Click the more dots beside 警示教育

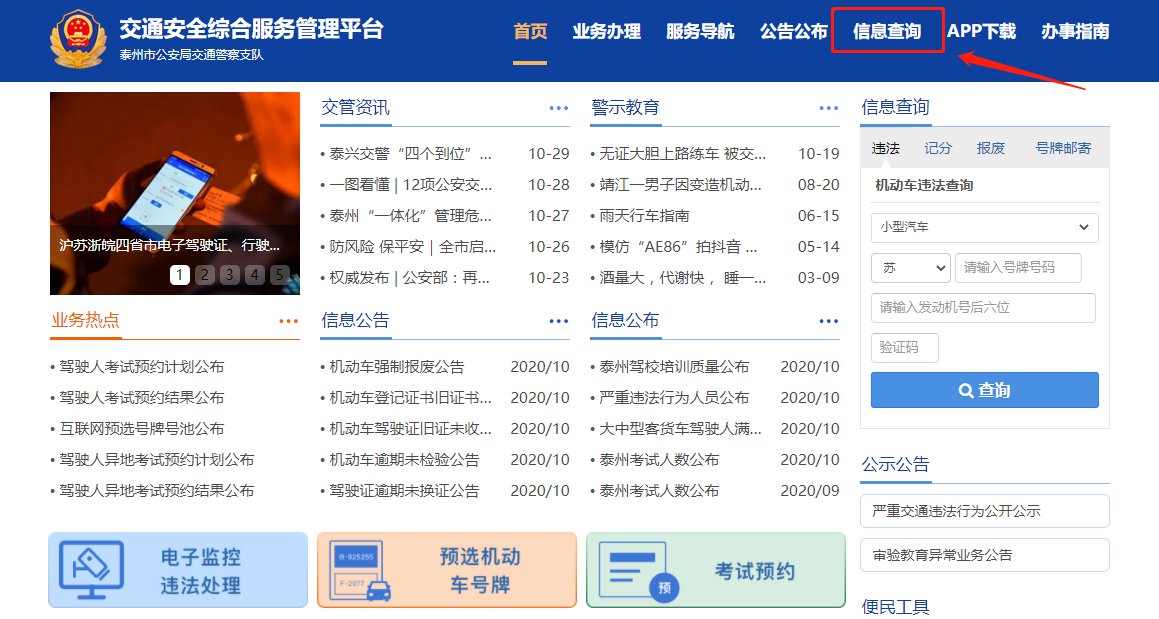(828, 108)
